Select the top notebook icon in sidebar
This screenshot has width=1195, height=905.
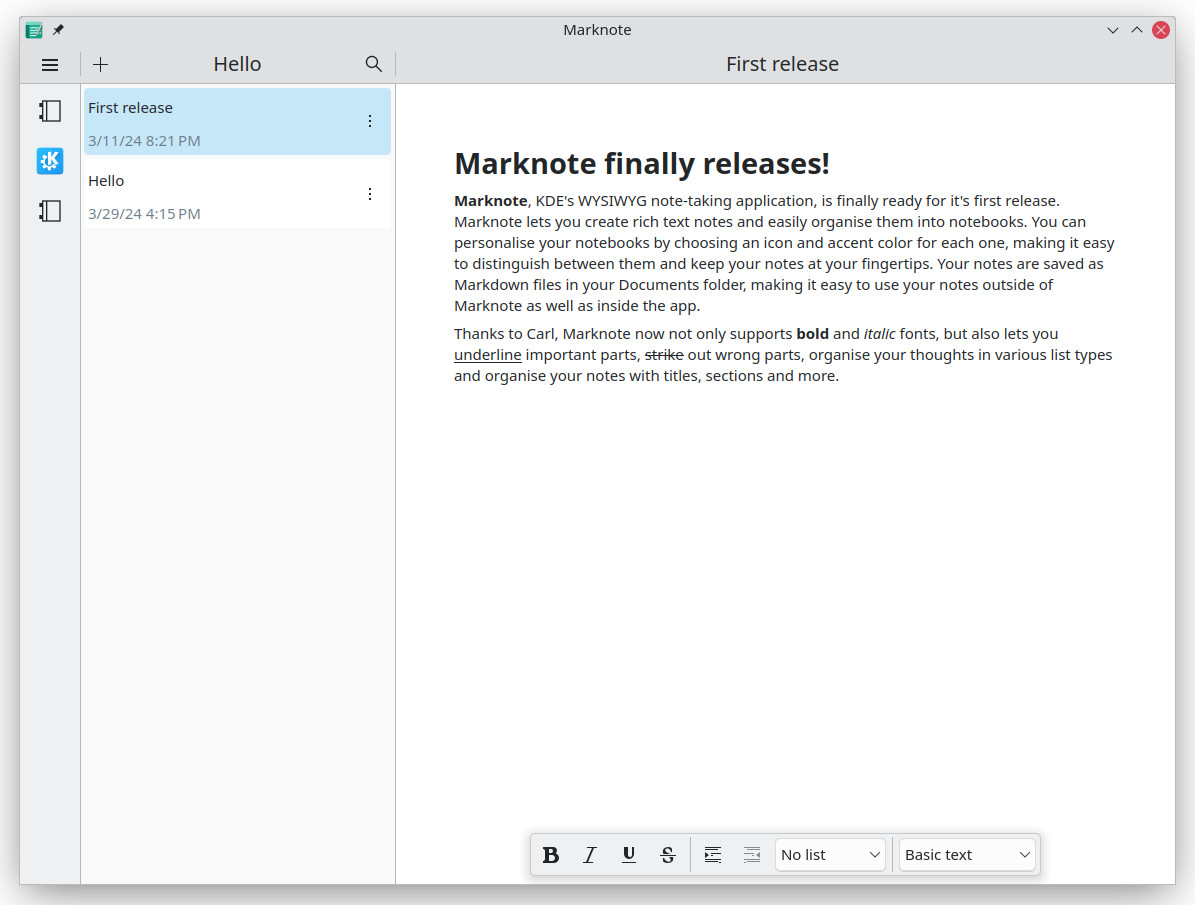tap(50, 111)
